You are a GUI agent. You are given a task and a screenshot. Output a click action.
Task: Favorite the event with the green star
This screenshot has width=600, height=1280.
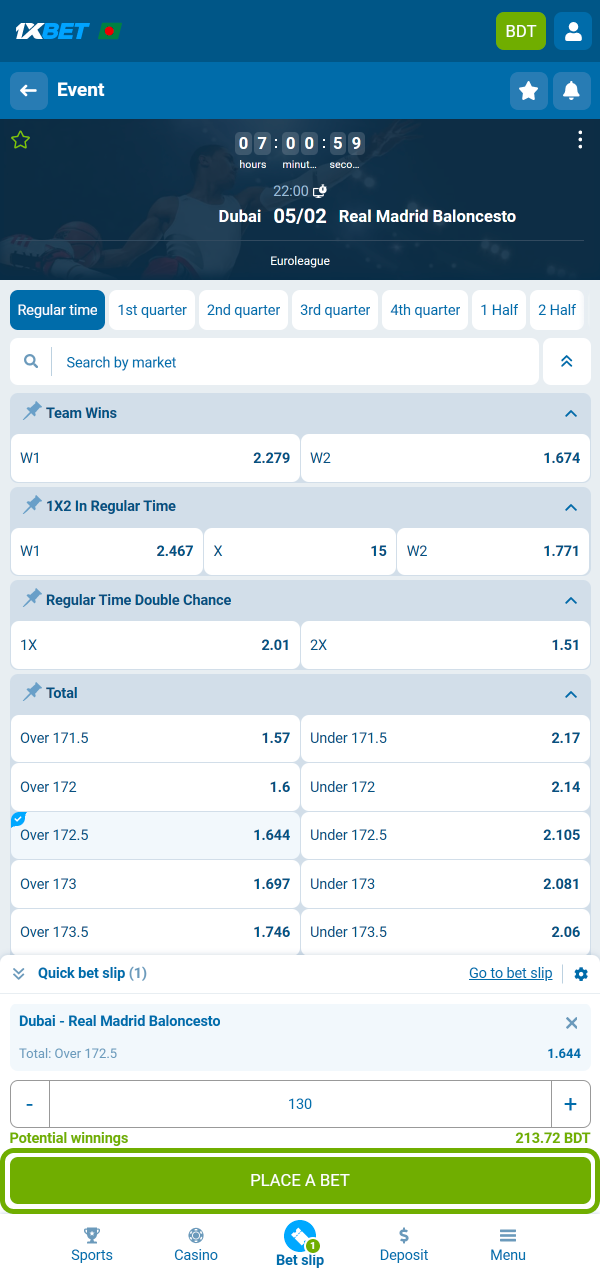[x=20, y=140]
